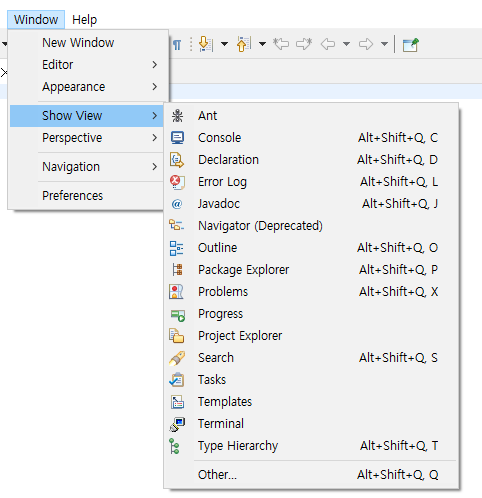Image resolution: width=482 pixels, height=498 pixels.
Task: Click the Type Hierarchy icon
Action: tap(174, 446)
